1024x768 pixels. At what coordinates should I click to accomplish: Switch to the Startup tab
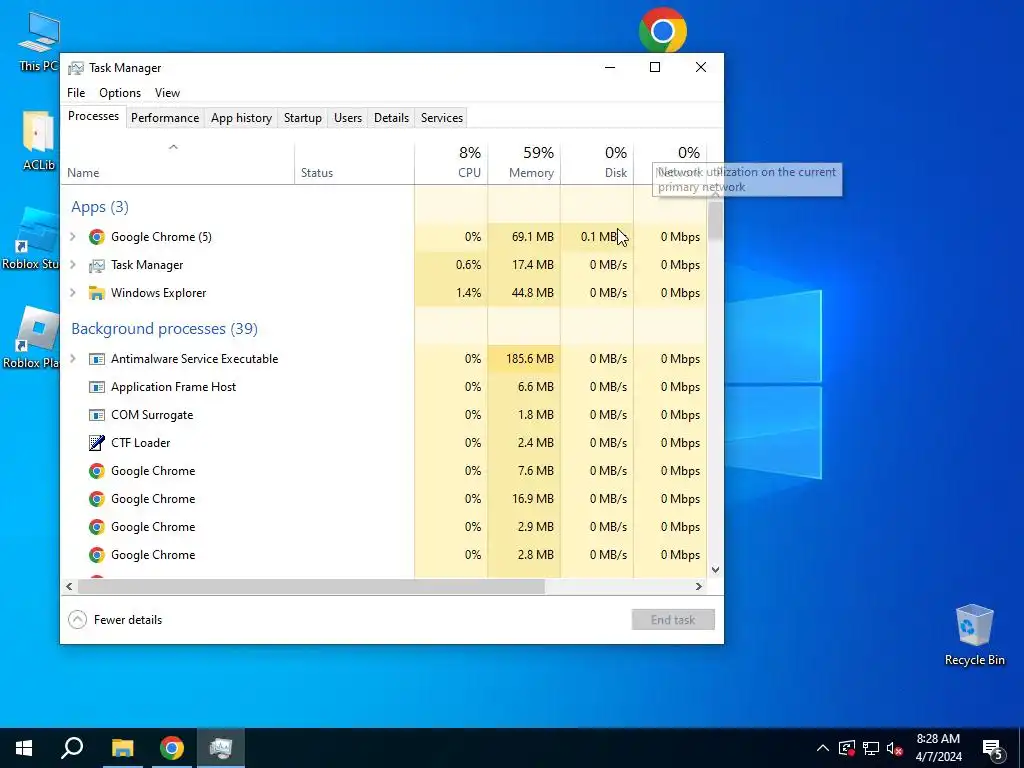click(302, 118)
